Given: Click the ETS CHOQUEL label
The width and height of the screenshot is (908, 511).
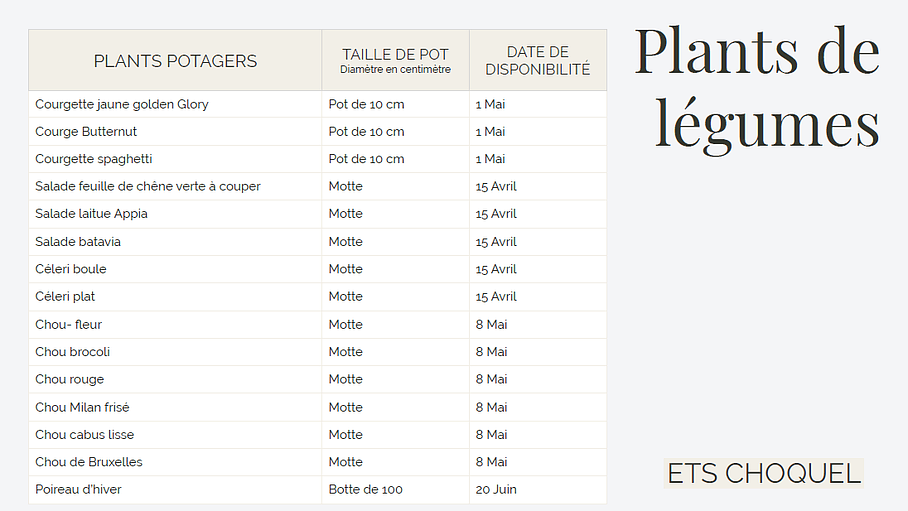Looking at the screenshot, I should point(764,473).
